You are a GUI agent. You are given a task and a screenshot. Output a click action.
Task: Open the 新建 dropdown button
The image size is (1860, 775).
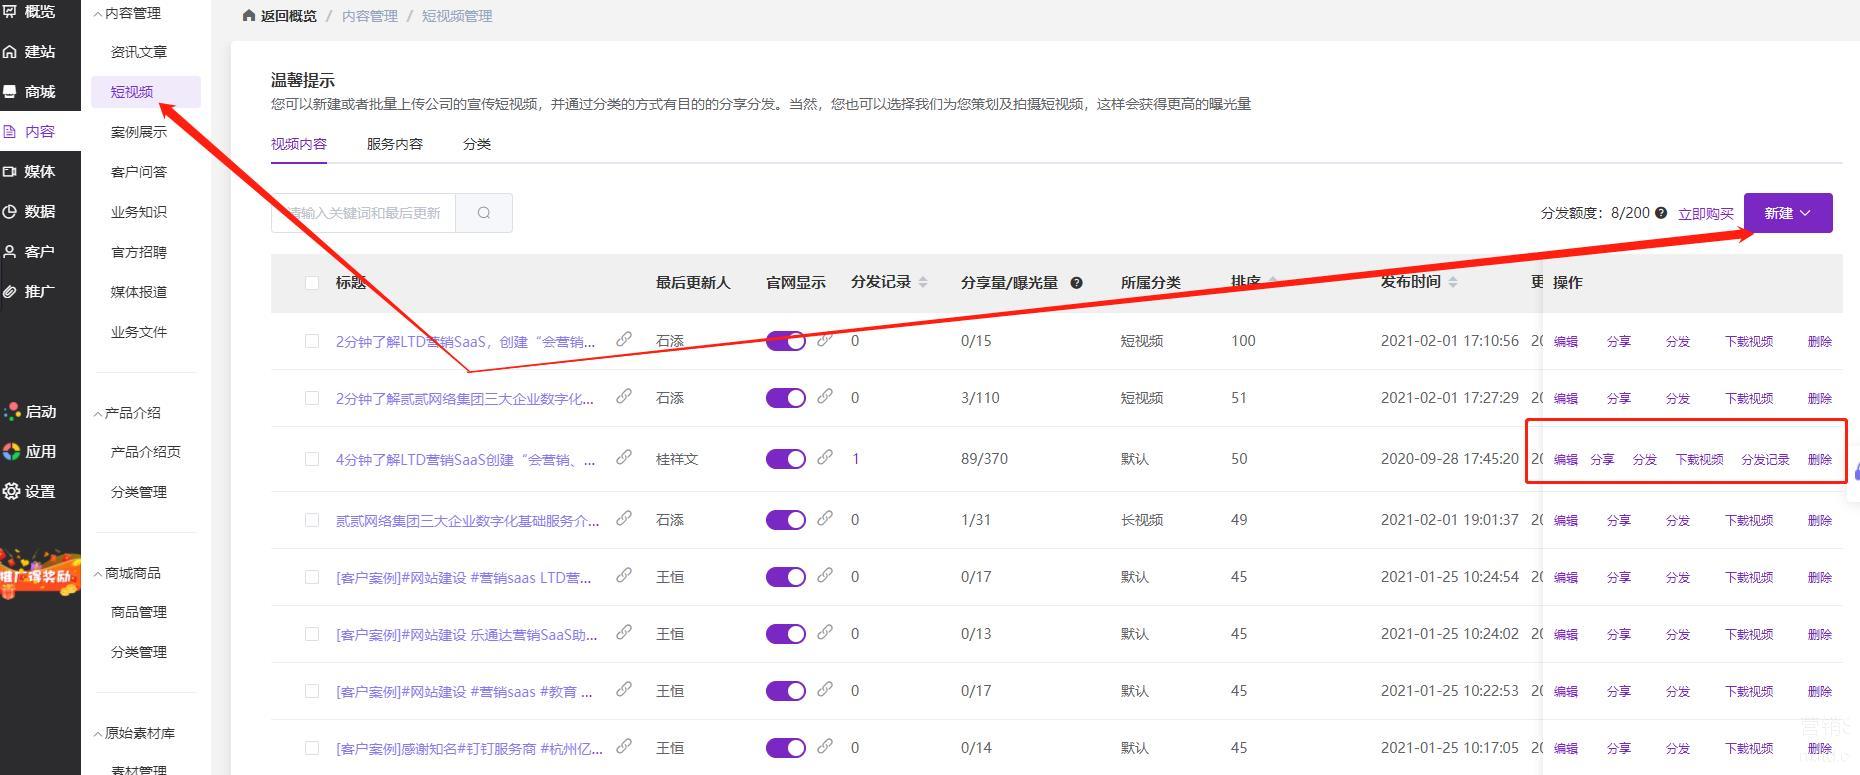[x=1787, y=213]
